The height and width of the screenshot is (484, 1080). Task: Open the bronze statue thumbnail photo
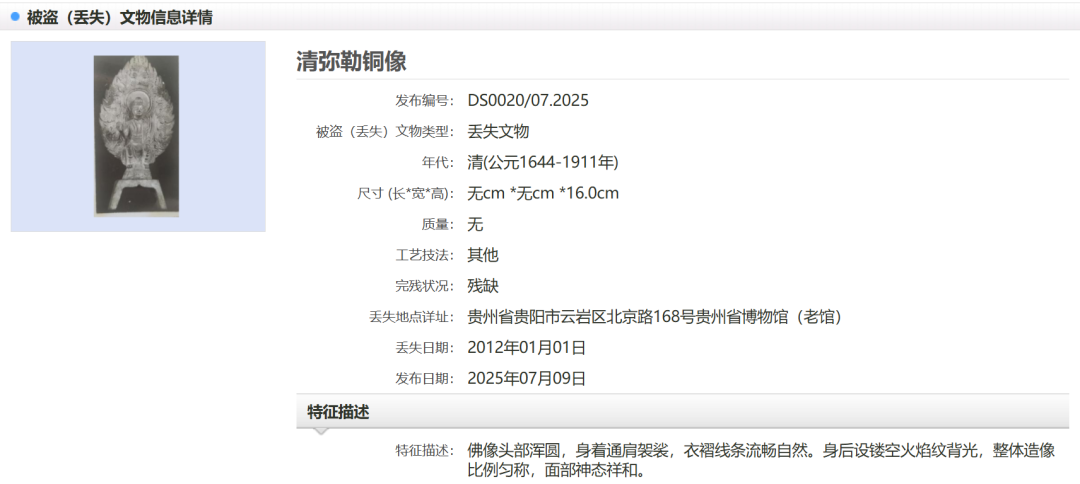(x=137, y=136)
